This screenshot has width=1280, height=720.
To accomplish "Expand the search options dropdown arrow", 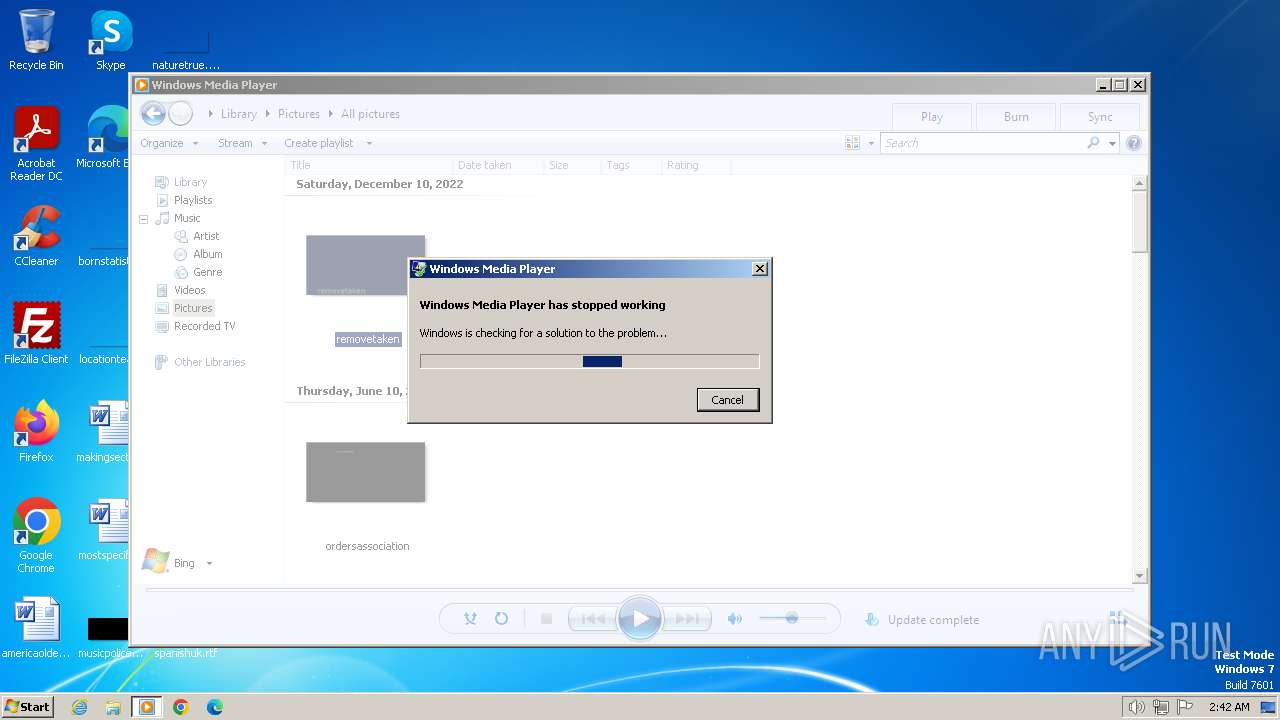I will (1112, 143).
